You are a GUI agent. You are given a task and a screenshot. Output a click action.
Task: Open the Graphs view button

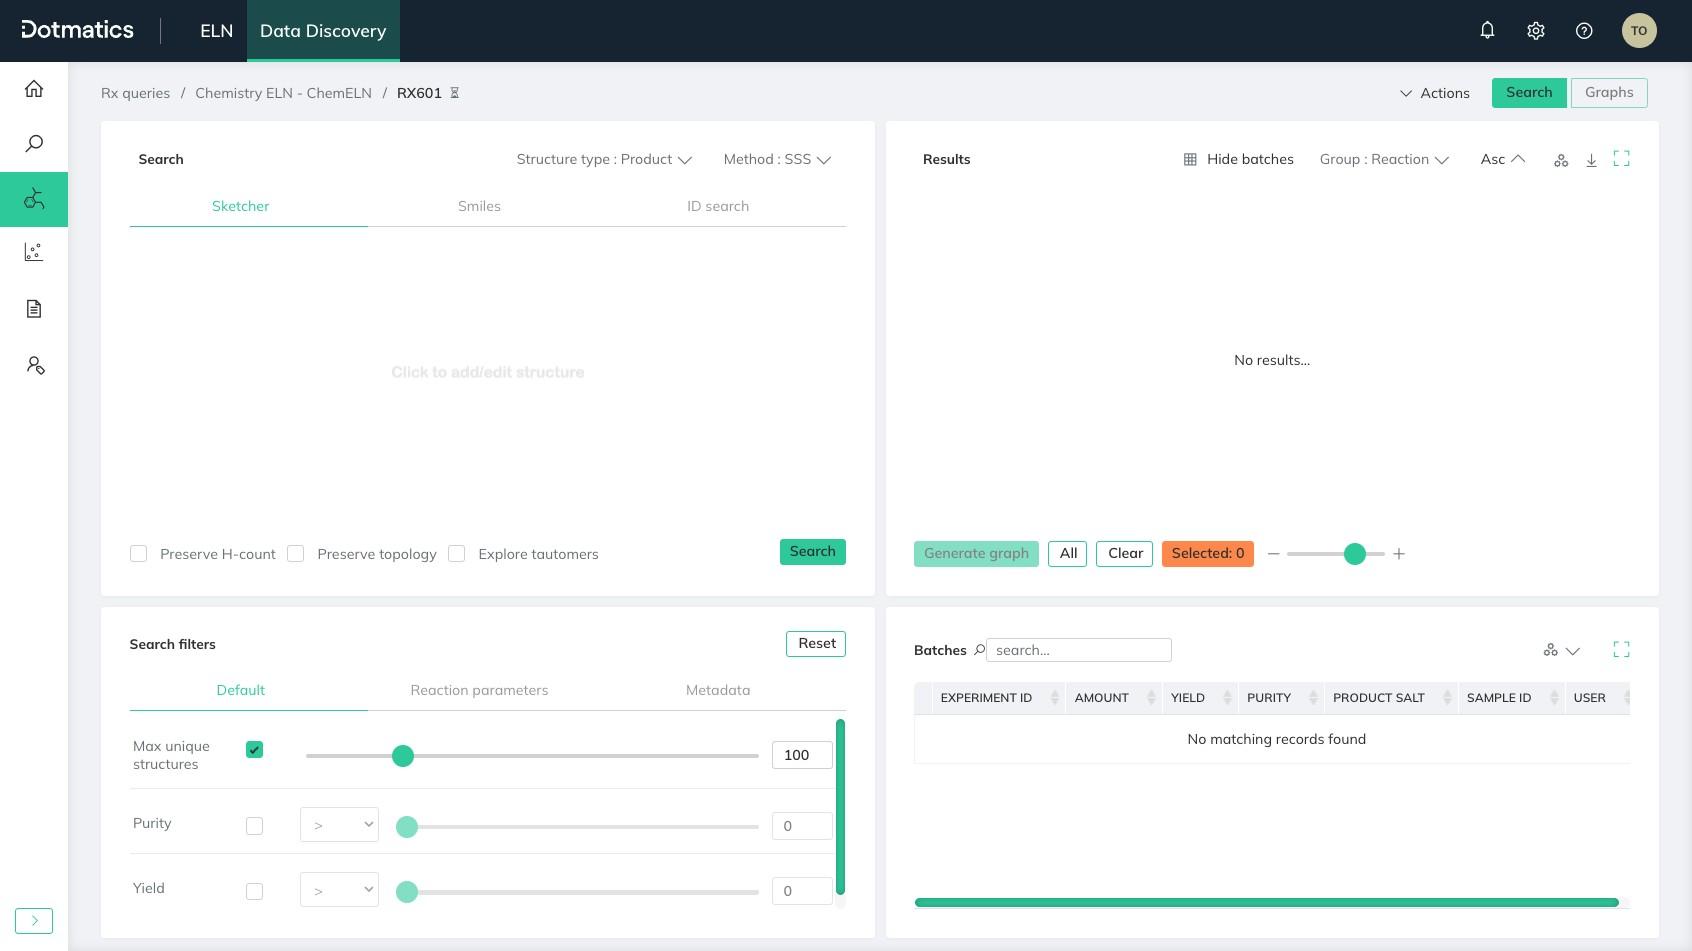pyautogui.click(x=1609, y=93)
